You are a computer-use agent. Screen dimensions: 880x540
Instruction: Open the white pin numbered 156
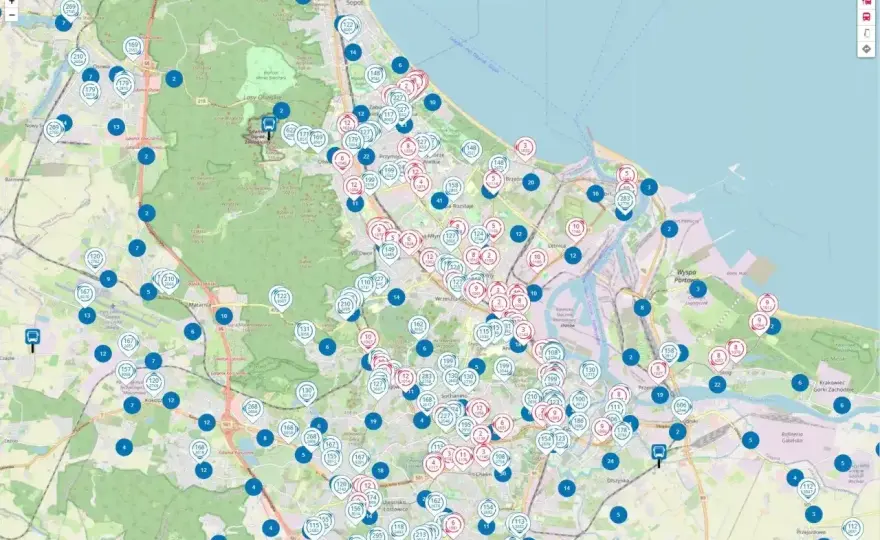pyautogui.click(x=355, y=512)
